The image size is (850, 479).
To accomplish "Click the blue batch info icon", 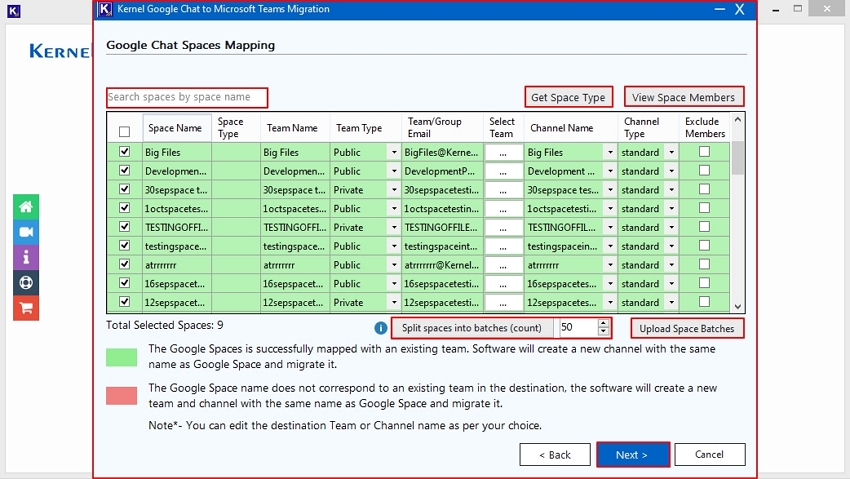I will tap(381, 328).
